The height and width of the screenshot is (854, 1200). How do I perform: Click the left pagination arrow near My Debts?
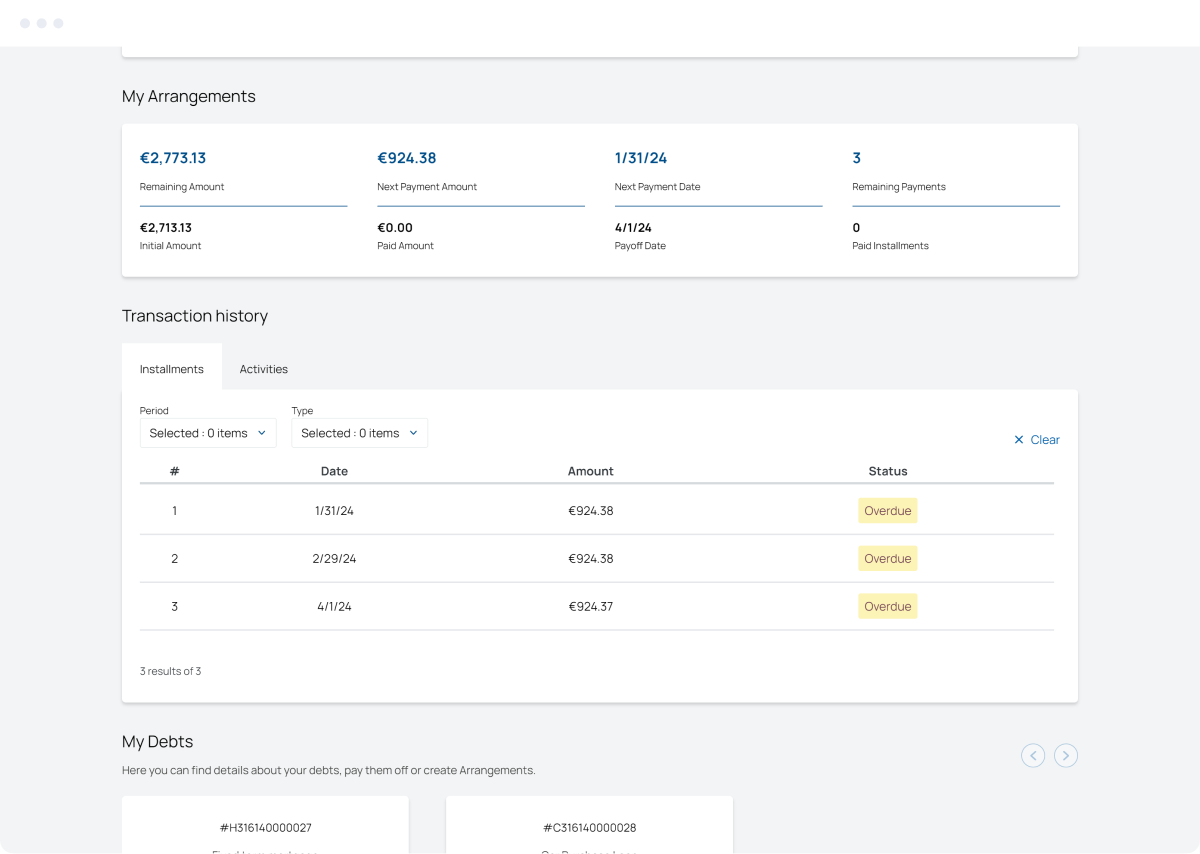pos(1033,755)
